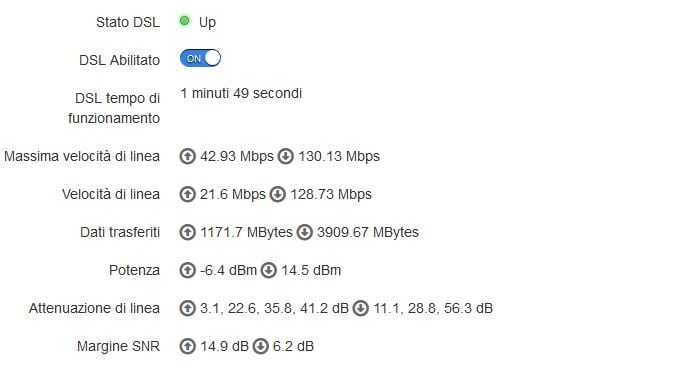The width and height of the screenshot is (673, 374).
Task: Click download arrow icon beside 130.13 Mbps
Action: click(x=286, y=156)
